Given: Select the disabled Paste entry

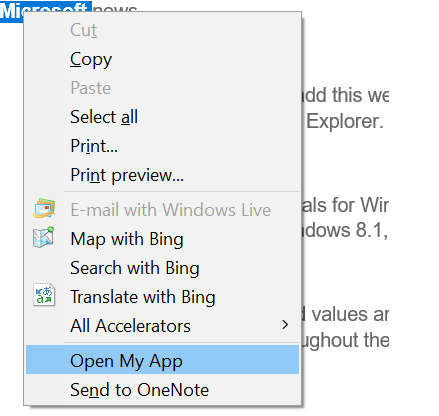Looking at the screenshot, I should [162, 88].
